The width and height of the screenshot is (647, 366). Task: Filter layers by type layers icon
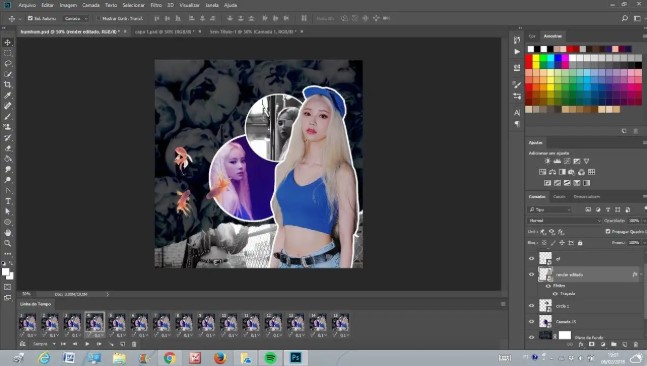(608, 210)
